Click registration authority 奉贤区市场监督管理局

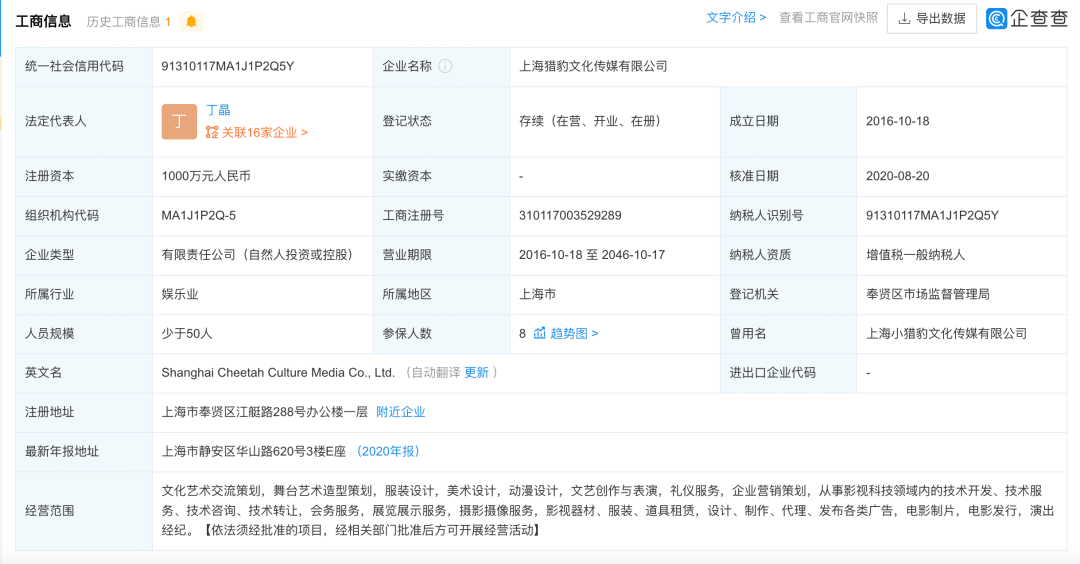[928, 294]
